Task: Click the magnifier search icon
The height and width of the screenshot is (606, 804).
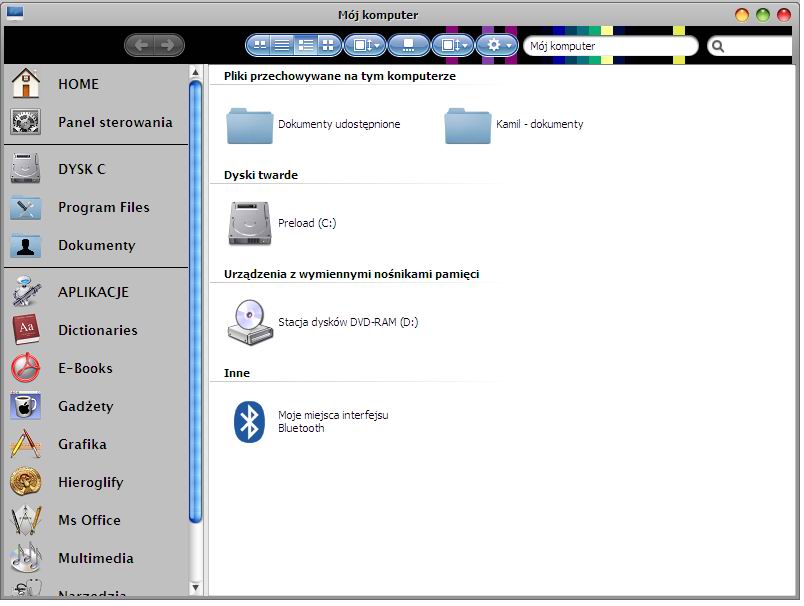Action: [718, 47]
